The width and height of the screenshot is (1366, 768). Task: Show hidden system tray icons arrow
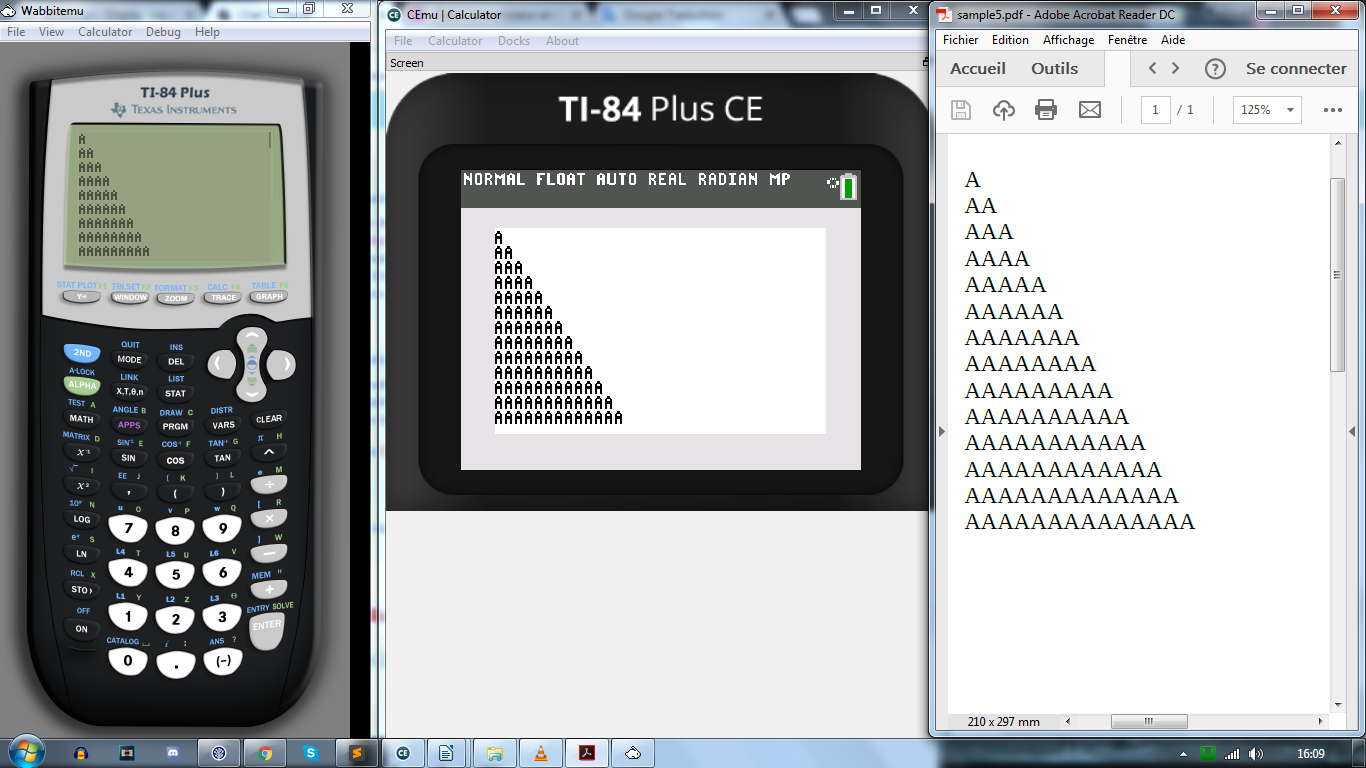[x=1183, y=753]
